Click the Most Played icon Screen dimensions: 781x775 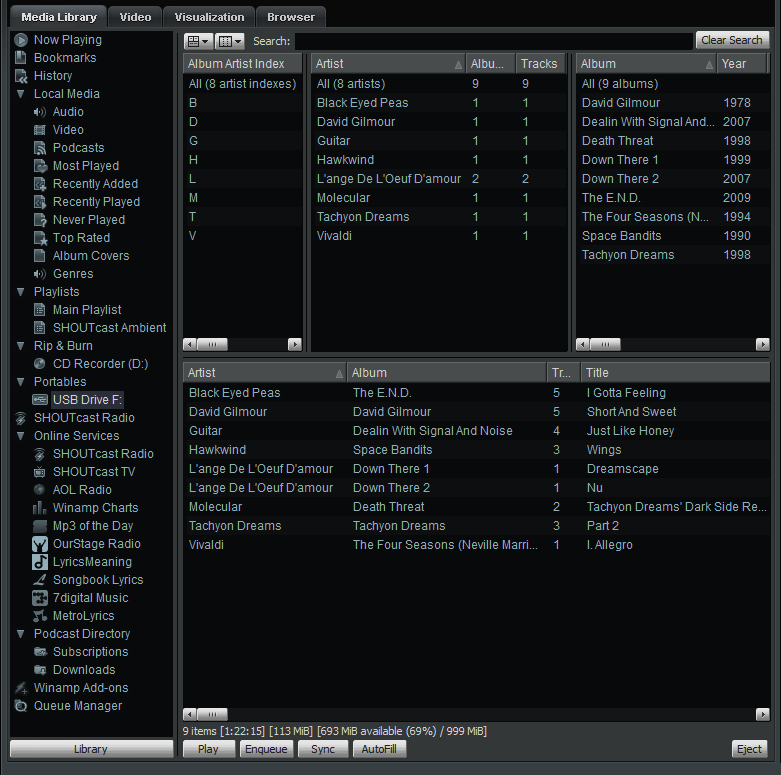[40, 166]
